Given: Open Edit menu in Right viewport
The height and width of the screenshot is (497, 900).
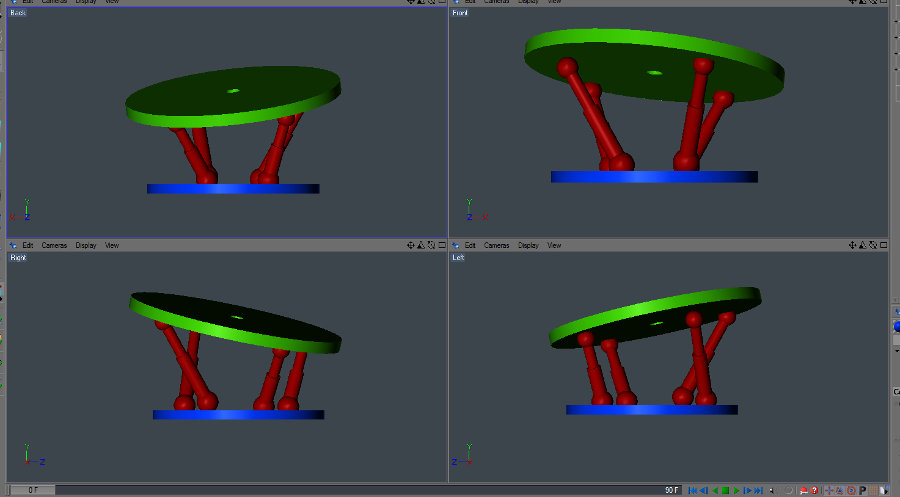Looking at the screenshot, I should tap(28, 245).
